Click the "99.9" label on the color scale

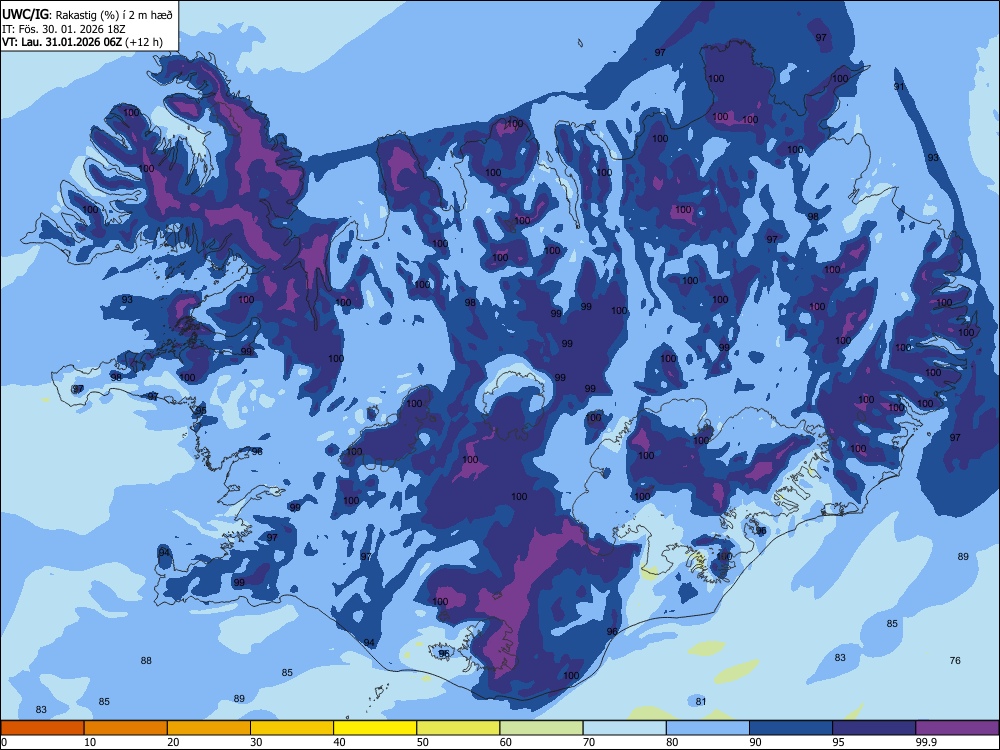[x=926, y=742]
